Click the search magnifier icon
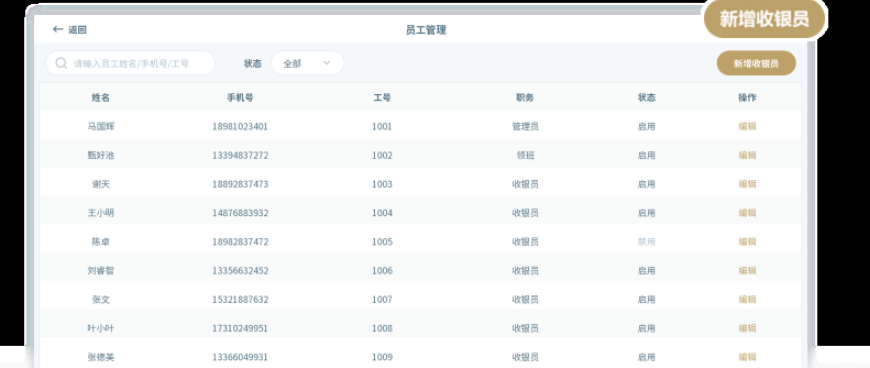Image resolution: width=870 pixels, height=368 pixels. (x=61, y=63)
